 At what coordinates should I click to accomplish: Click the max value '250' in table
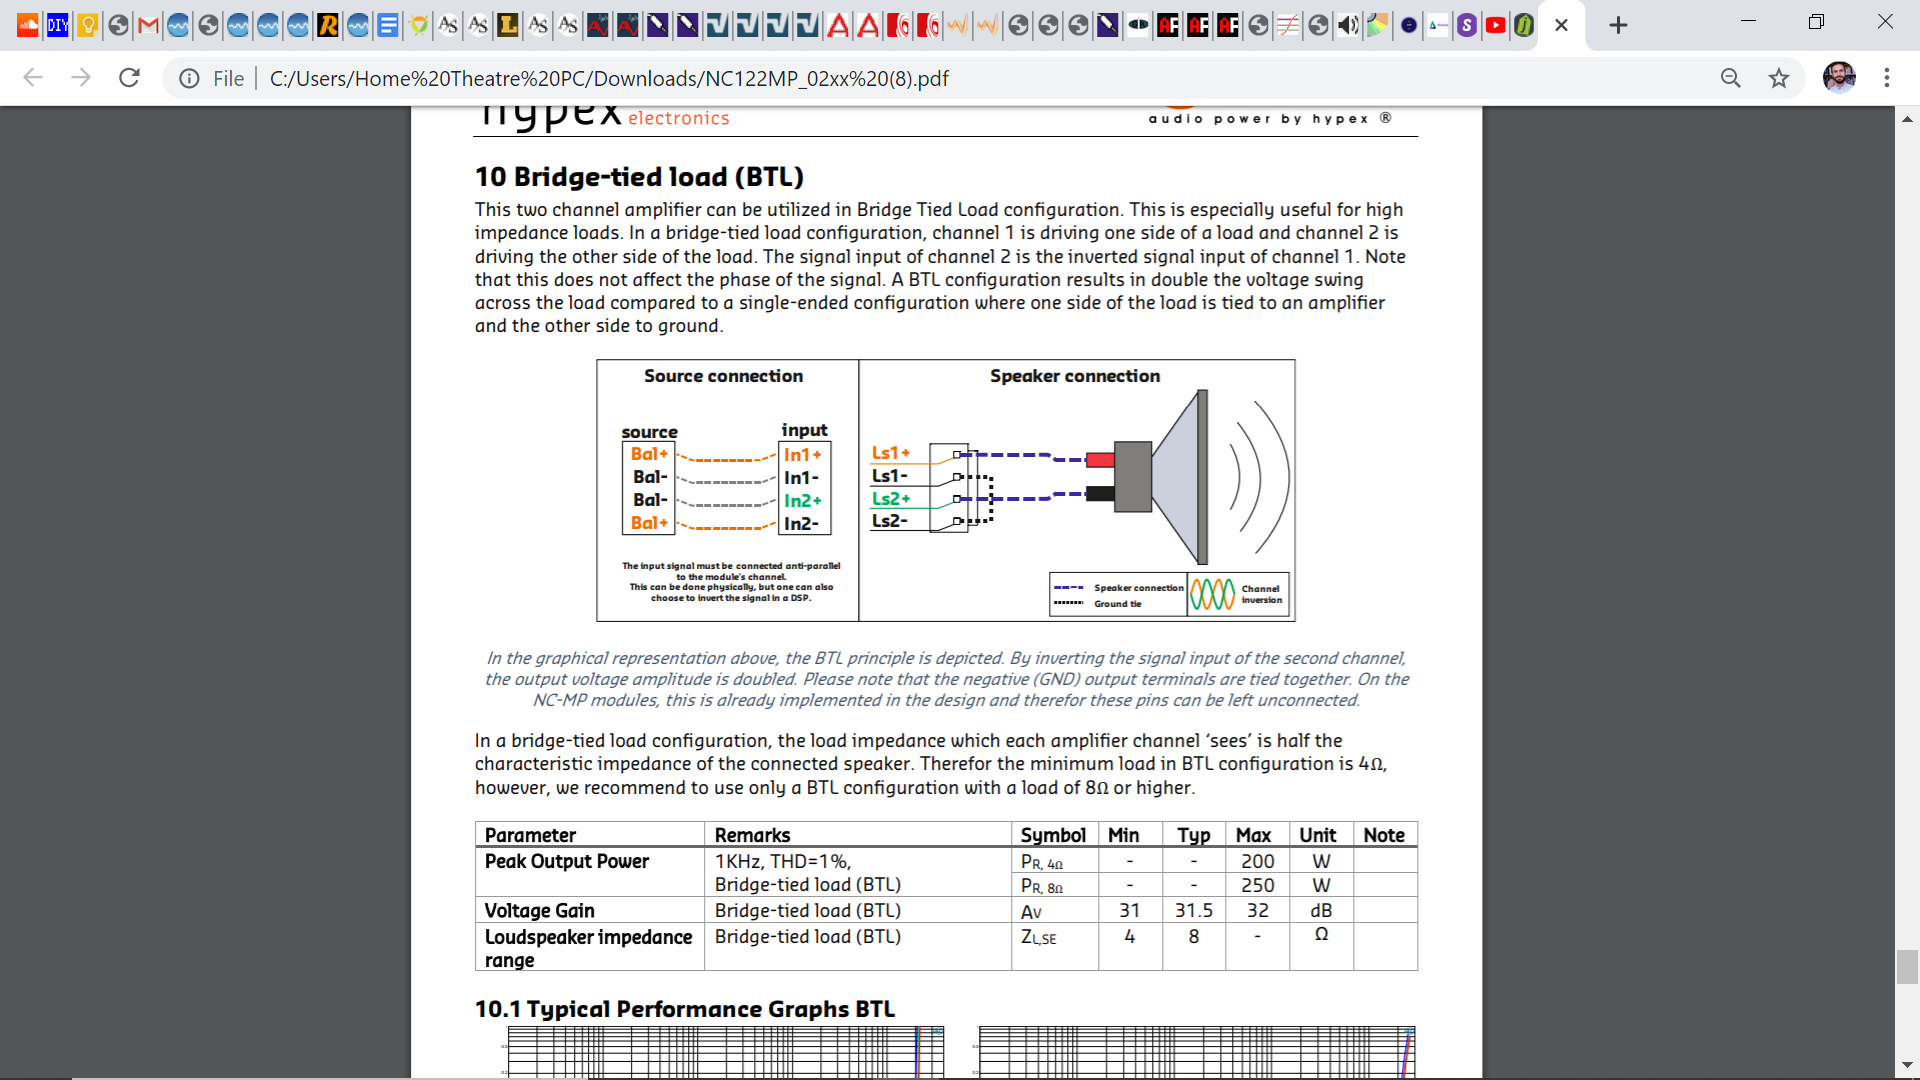coord(1257,886)
